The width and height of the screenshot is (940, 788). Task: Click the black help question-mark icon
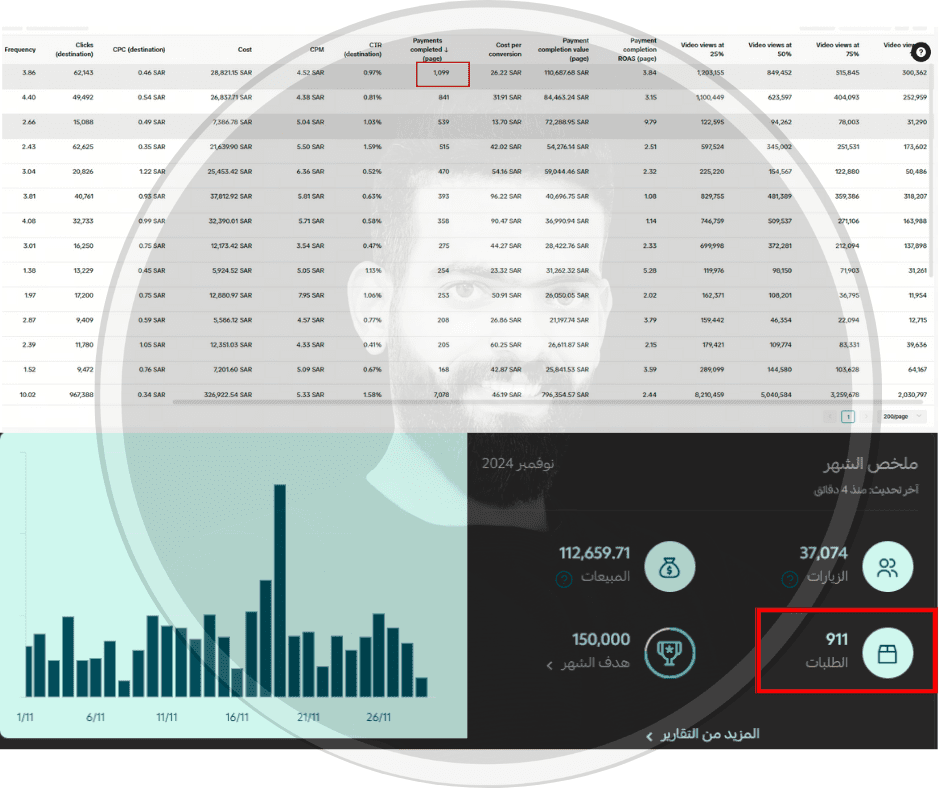920,52
